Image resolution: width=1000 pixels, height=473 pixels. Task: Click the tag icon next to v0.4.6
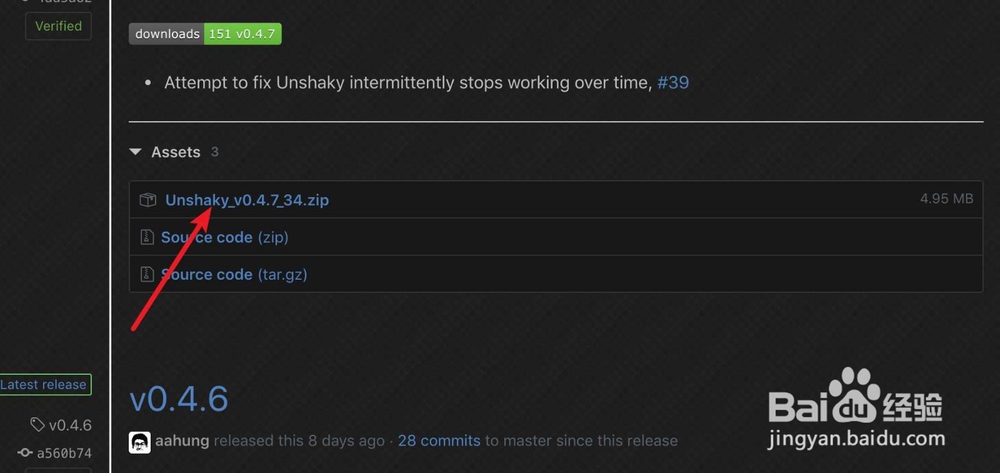(x=37, y=425)
